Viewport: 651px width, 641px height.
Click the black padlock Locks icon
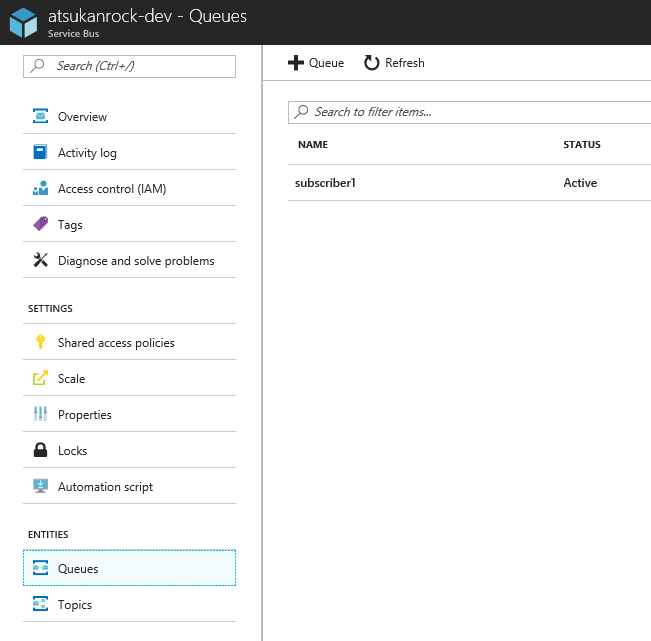click(40, 450)
